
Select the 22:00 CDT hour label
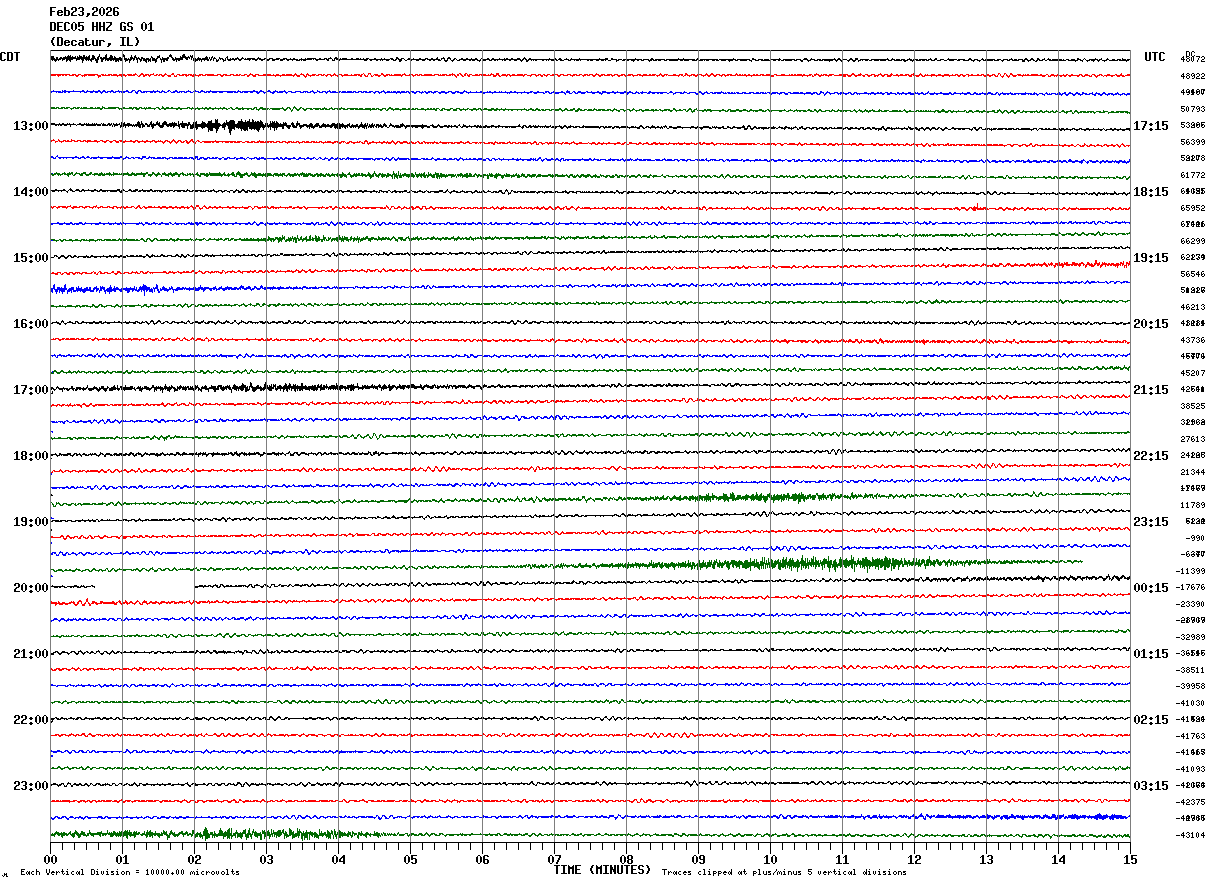31,720
